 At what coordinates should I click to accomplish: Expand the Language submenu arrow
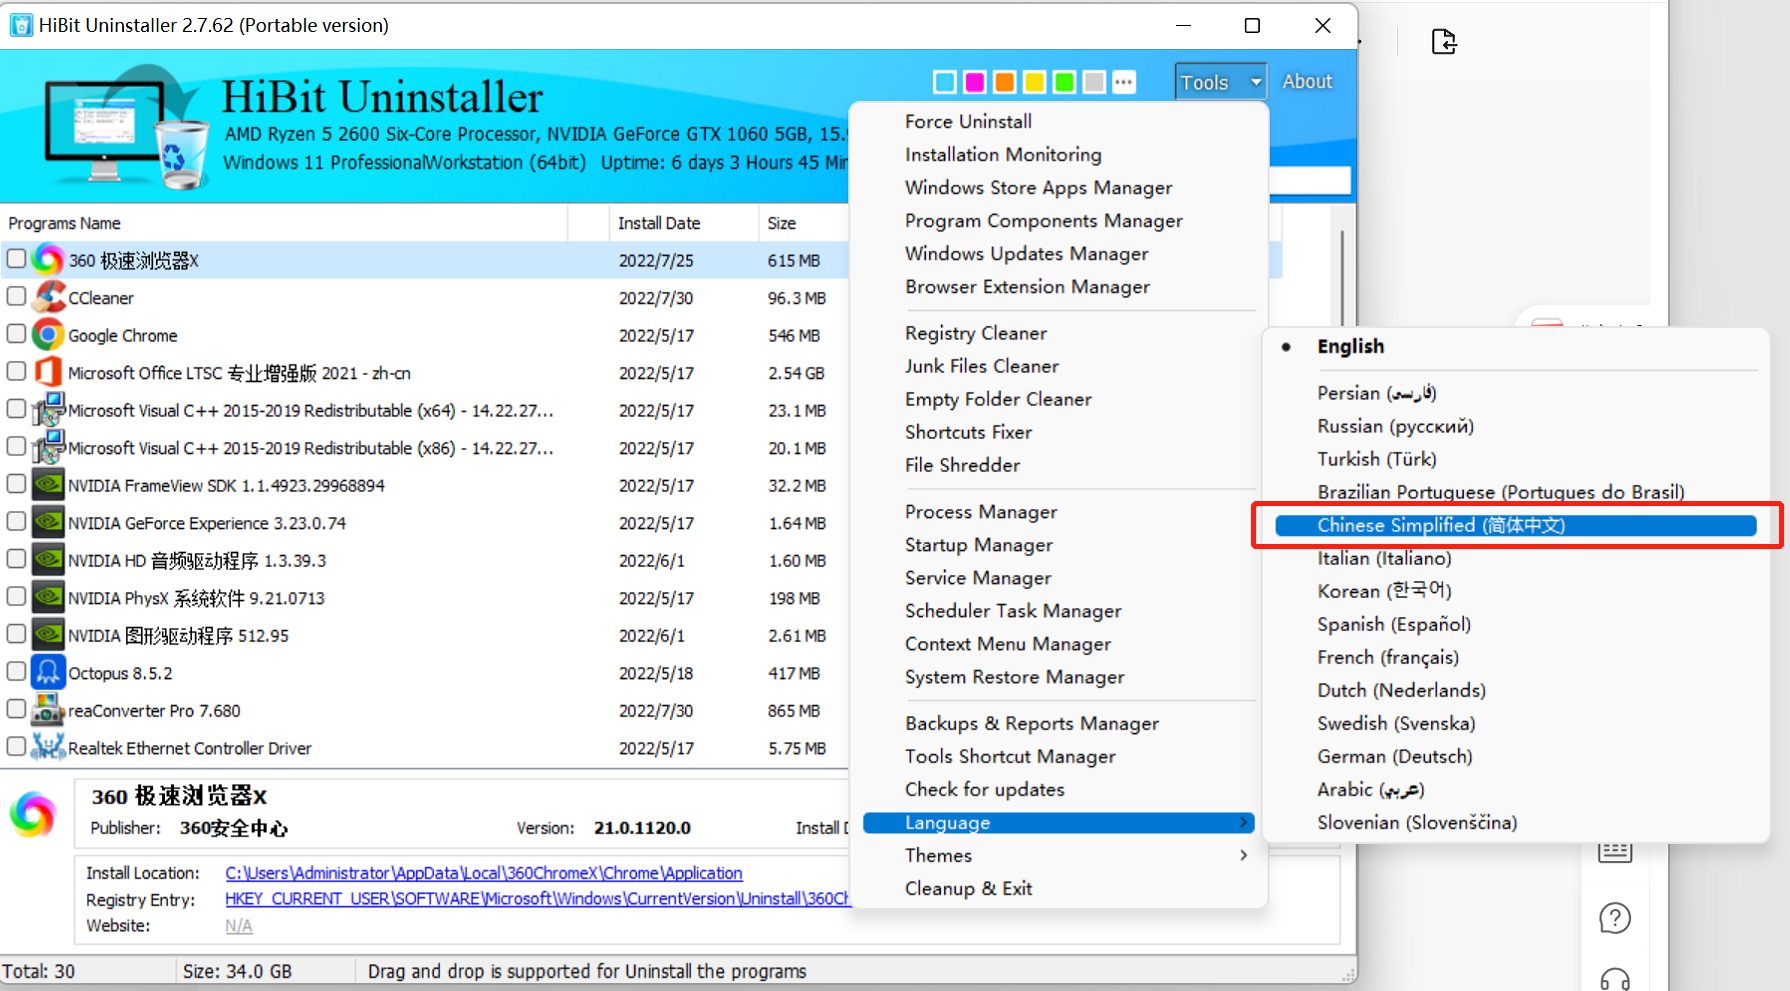pyautogui.click(x=1243, y=822)
